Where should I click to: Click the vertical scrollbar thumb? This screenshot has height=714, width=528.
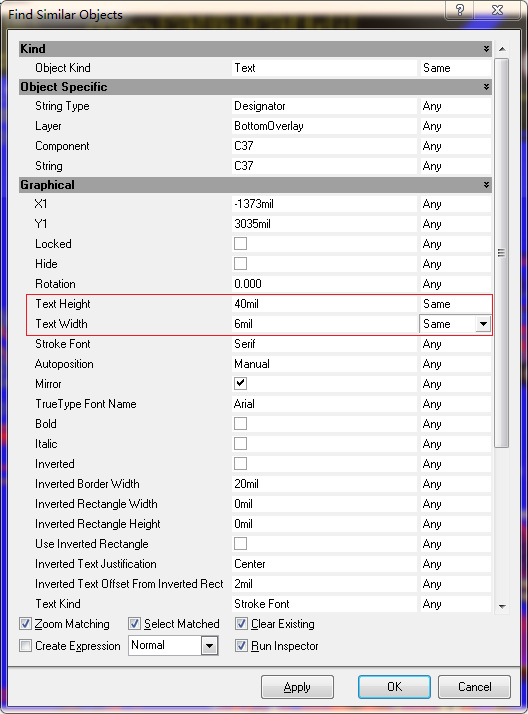pyautogui.click(x=502, y=253)
